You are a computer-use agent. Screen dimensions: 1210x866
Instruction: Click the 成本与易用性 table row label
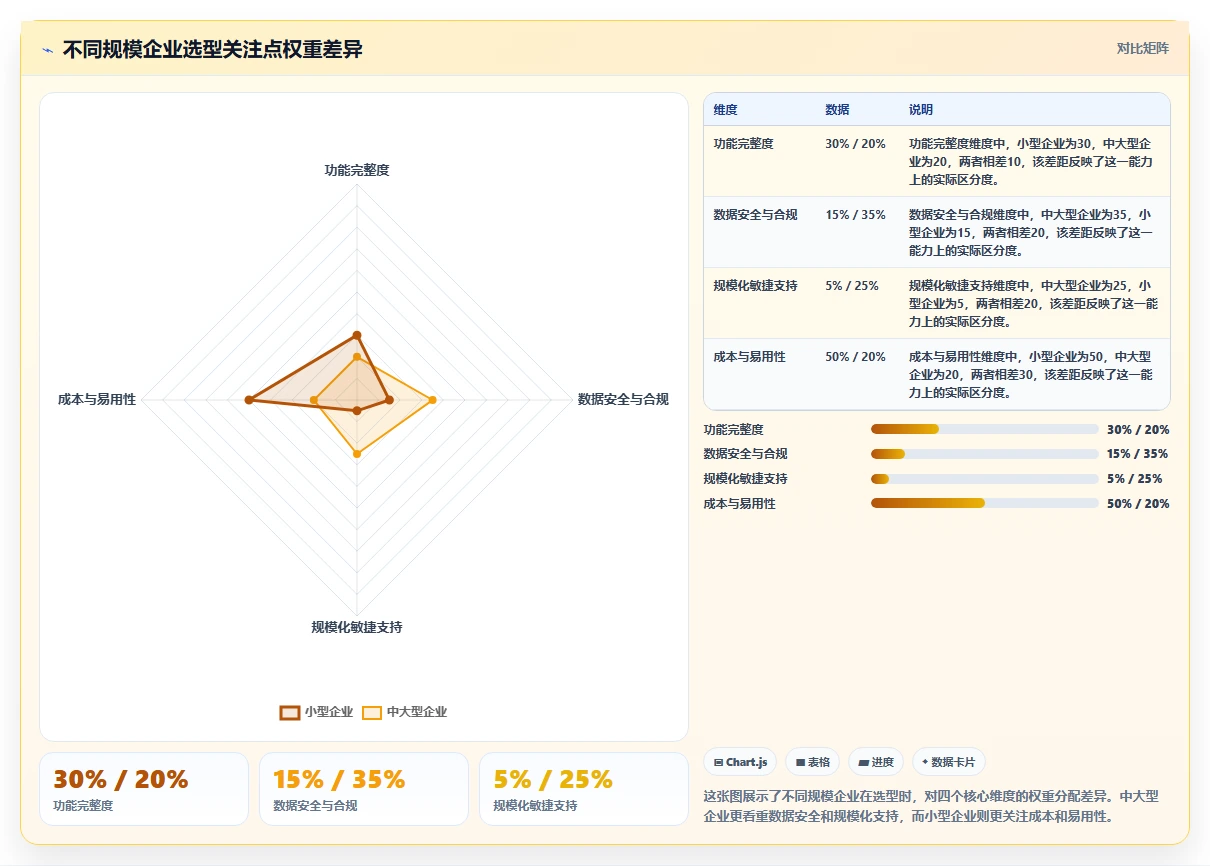pyautogui.click(x=750, y=357)
